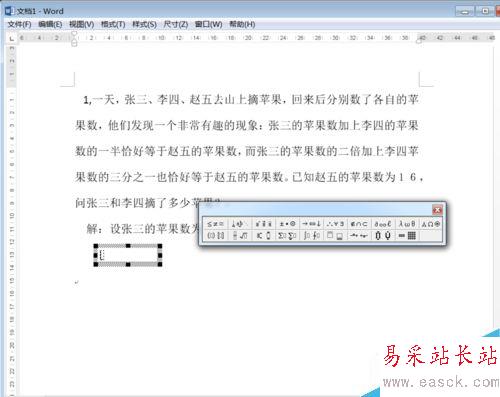Open the 格式(T) menu
The width and height of the screenshot is (500, 397).
point(113,24)
